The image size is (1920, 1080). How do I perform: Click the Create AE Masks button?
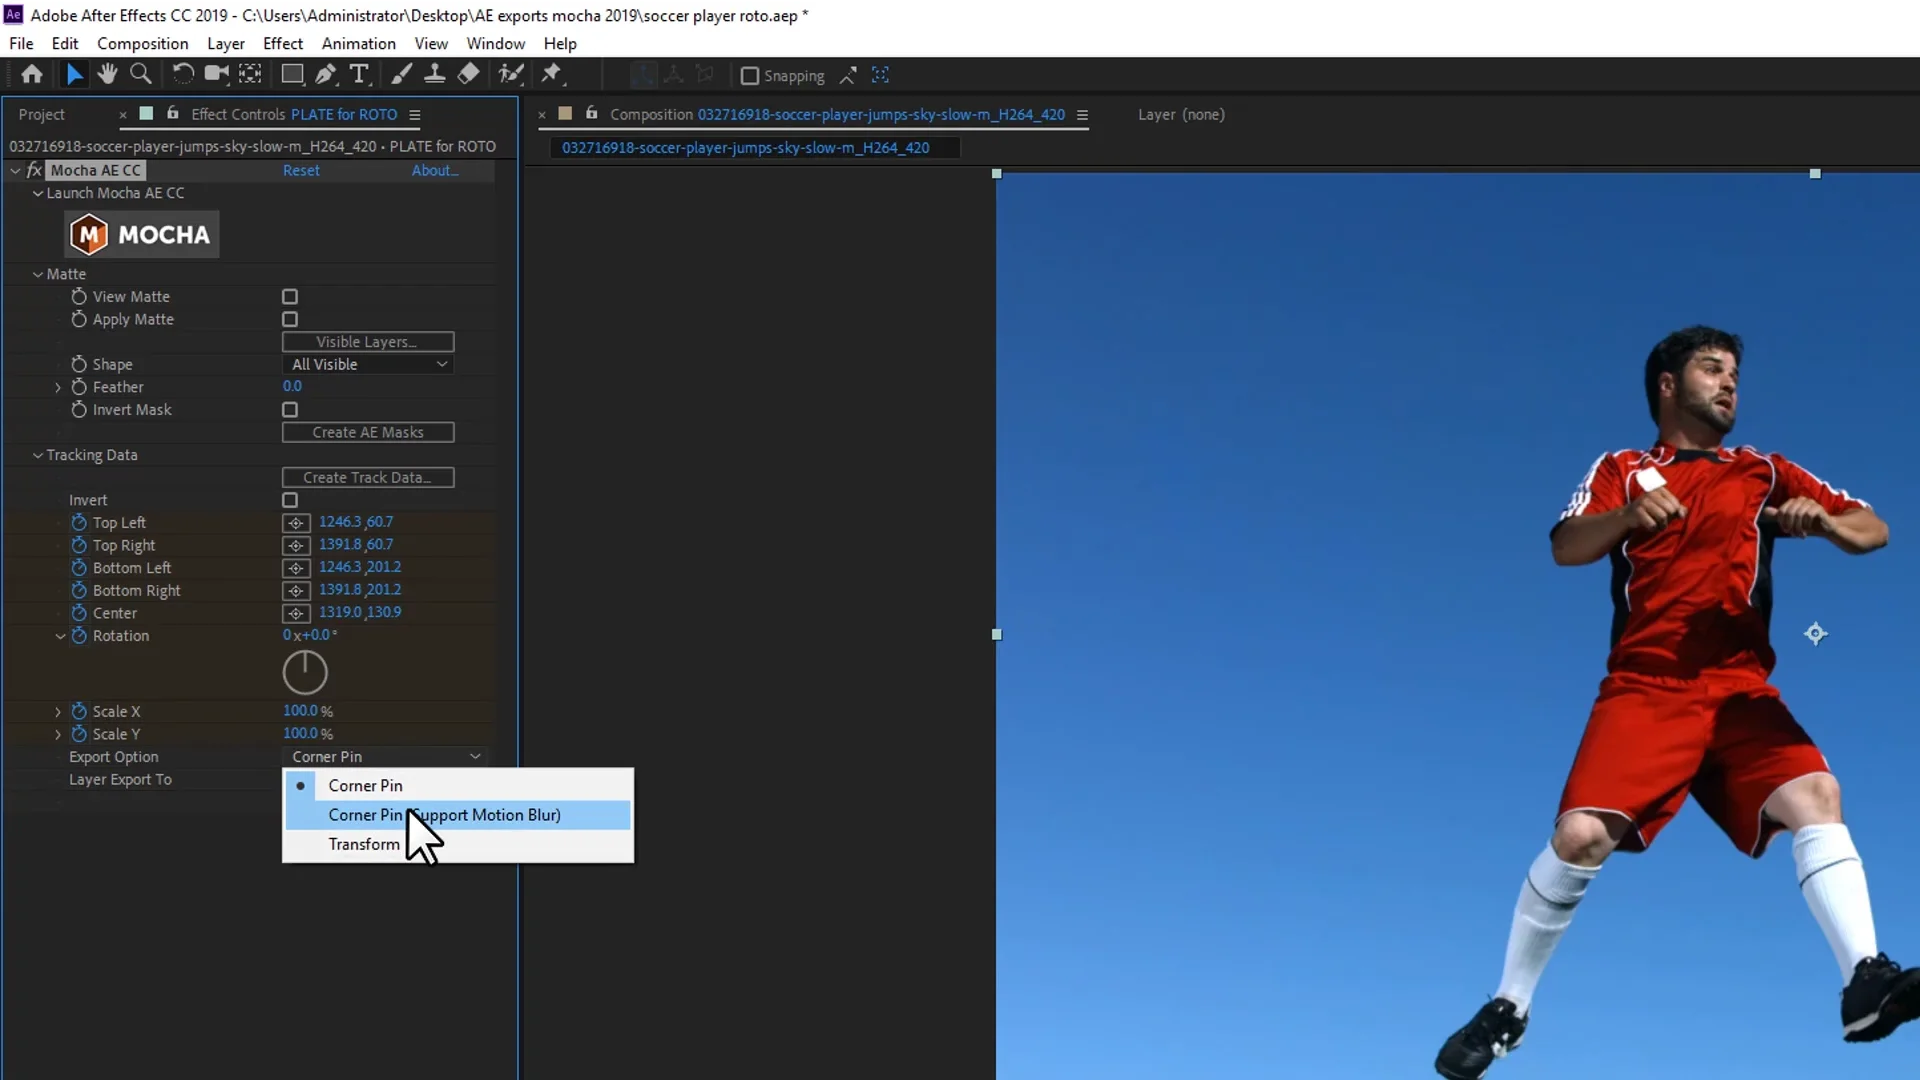367,432
